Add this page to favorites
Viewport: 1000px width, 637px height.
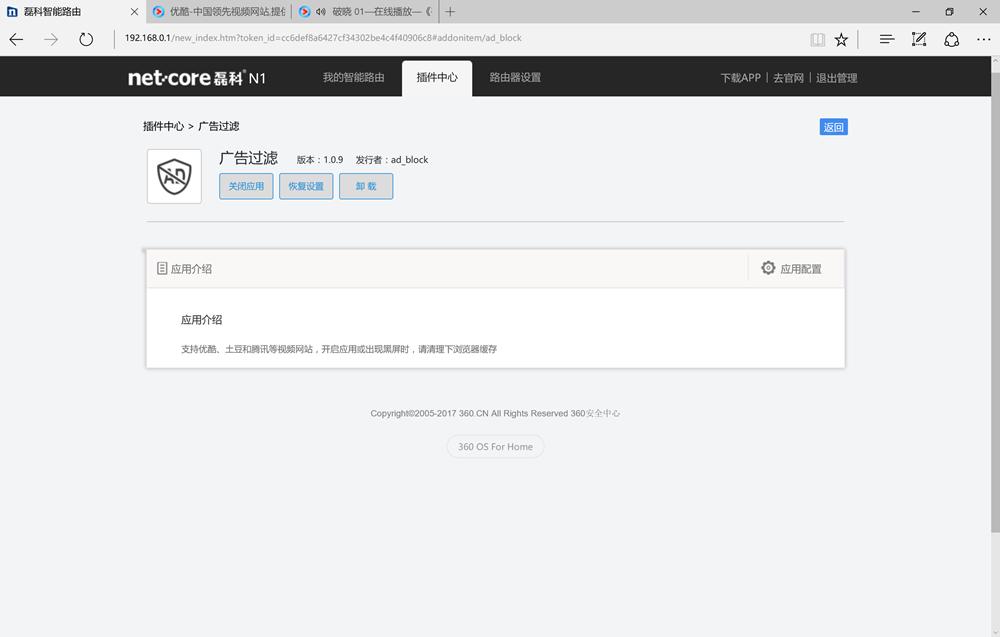[x=842, y=39]
